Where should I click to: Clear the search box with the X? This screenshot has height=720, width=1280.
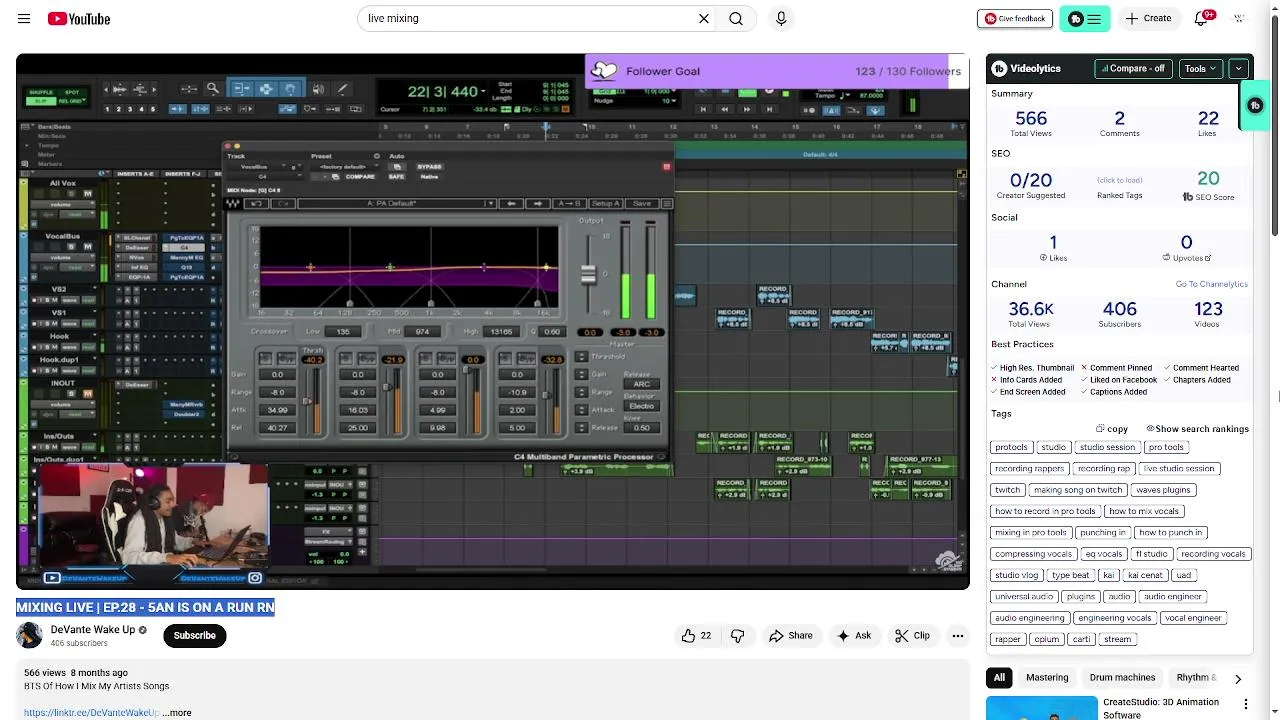pos(704,18)
